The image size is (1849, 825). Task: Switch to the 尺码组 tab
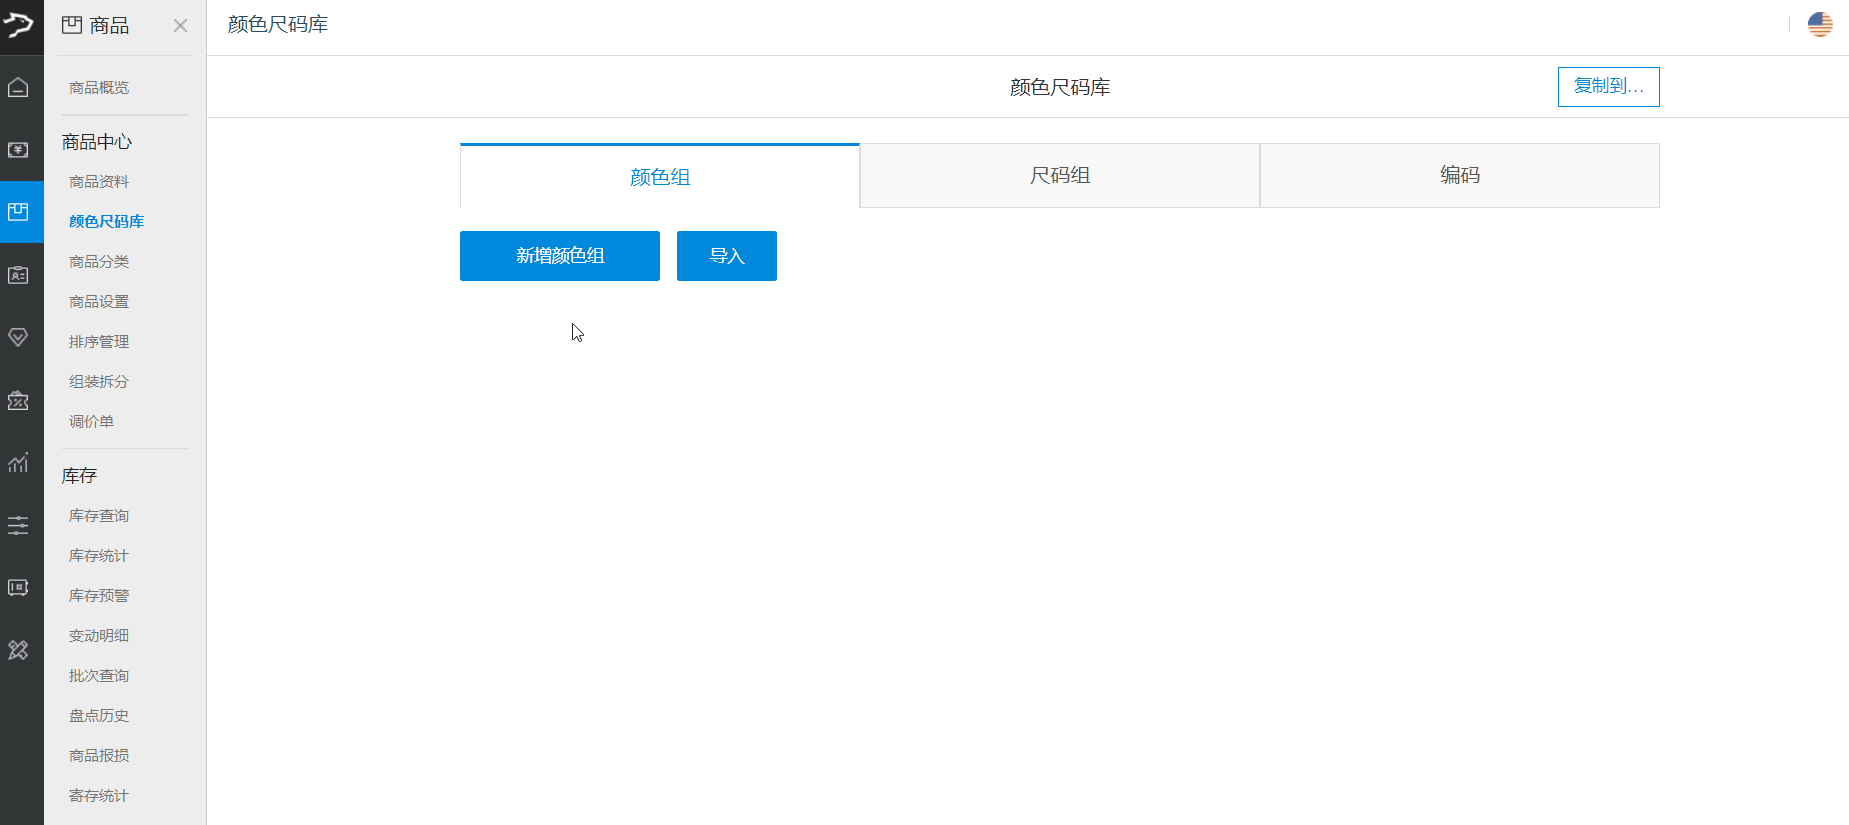coord(1060,175)
